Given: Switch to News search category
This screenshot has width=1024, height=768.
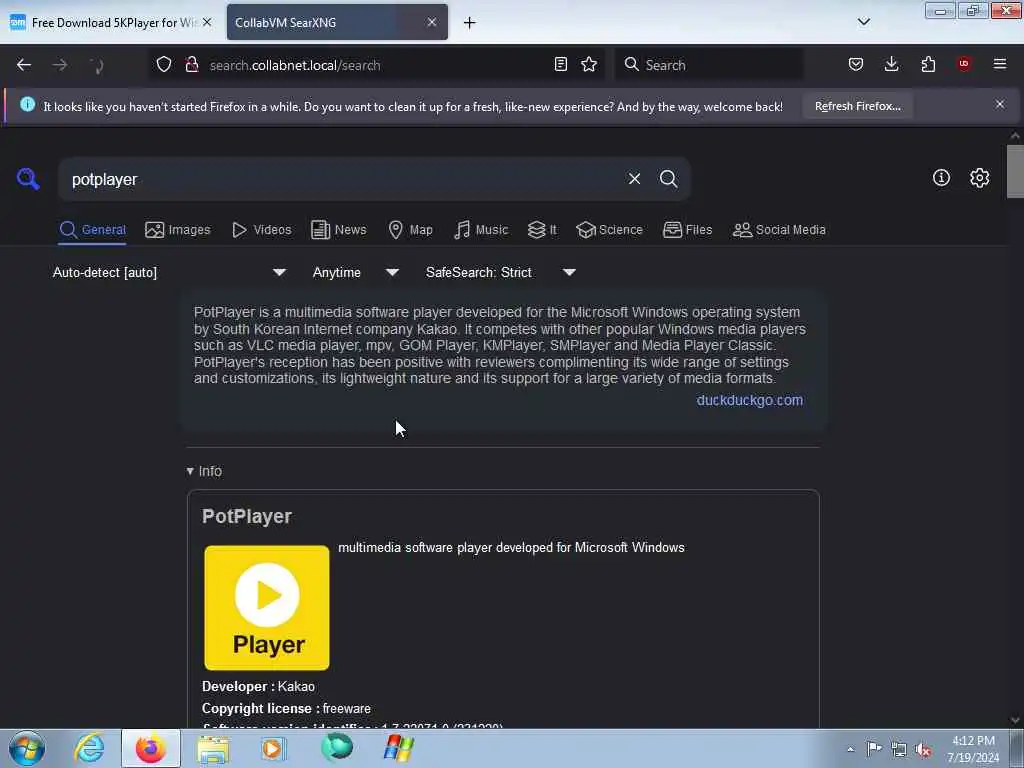Looking at the screenshot, I should click(339, 230).
